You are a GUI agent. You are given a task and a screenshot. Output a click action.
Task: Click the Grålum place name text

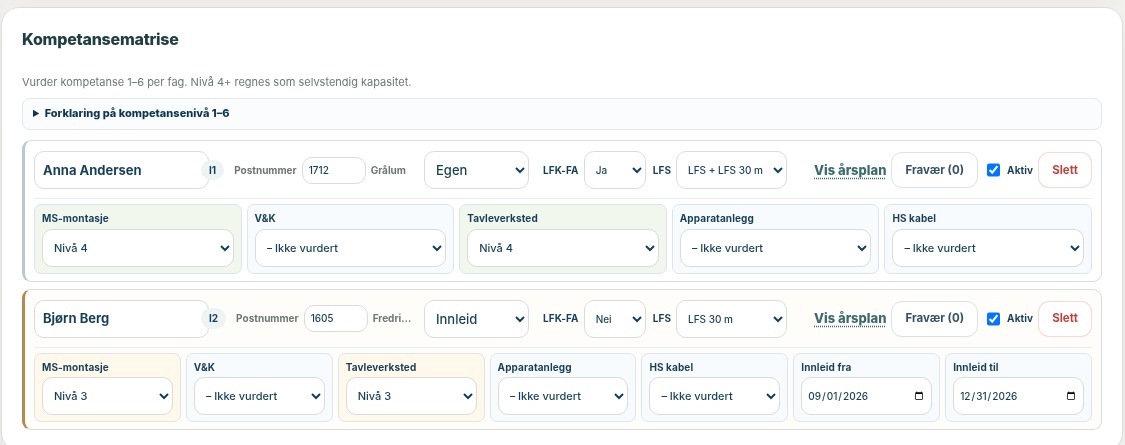tap(388, 171)
